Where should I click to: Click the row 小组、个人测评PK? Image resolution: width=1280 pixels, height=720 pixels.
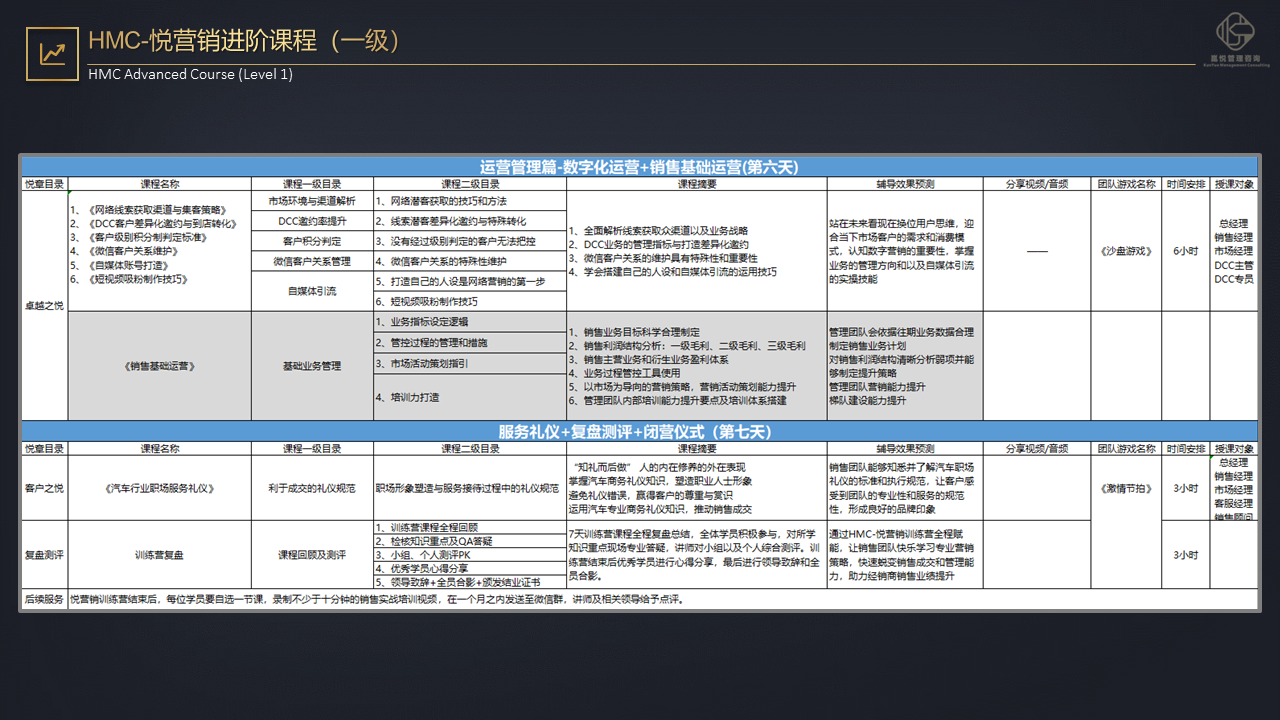[470, 555]
